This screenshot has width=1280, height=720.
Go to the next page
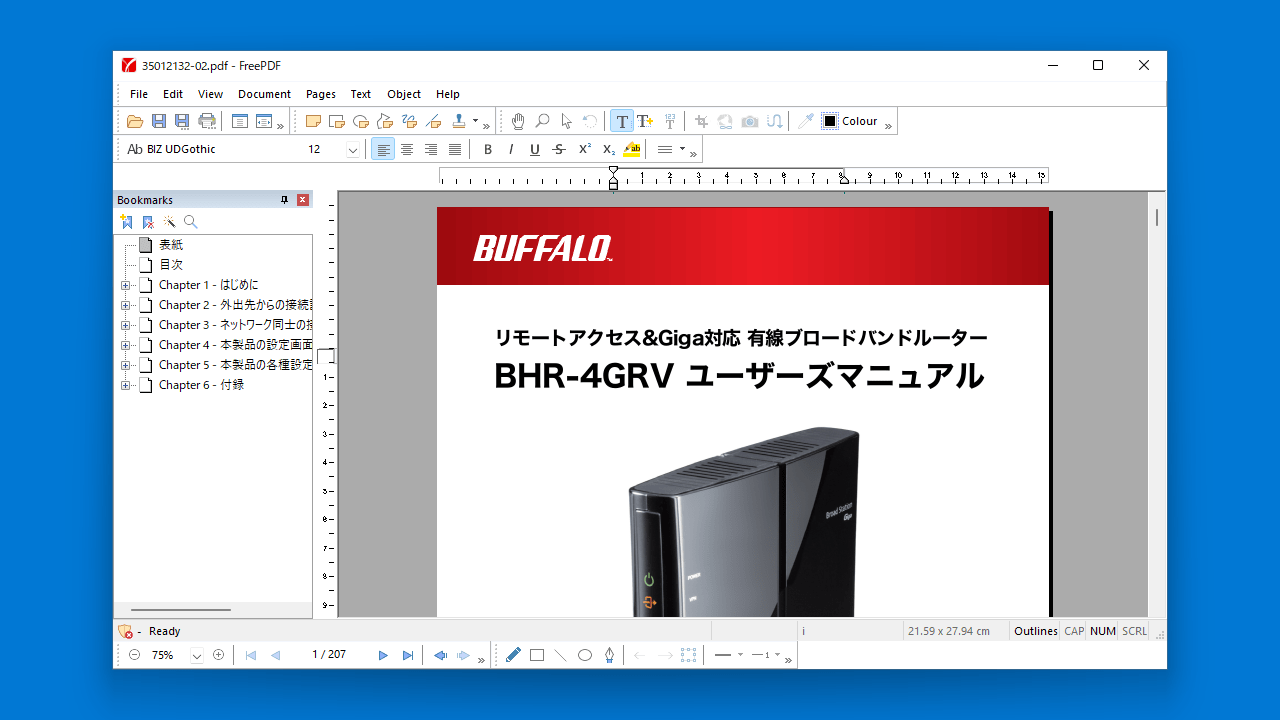click(383, 655)
